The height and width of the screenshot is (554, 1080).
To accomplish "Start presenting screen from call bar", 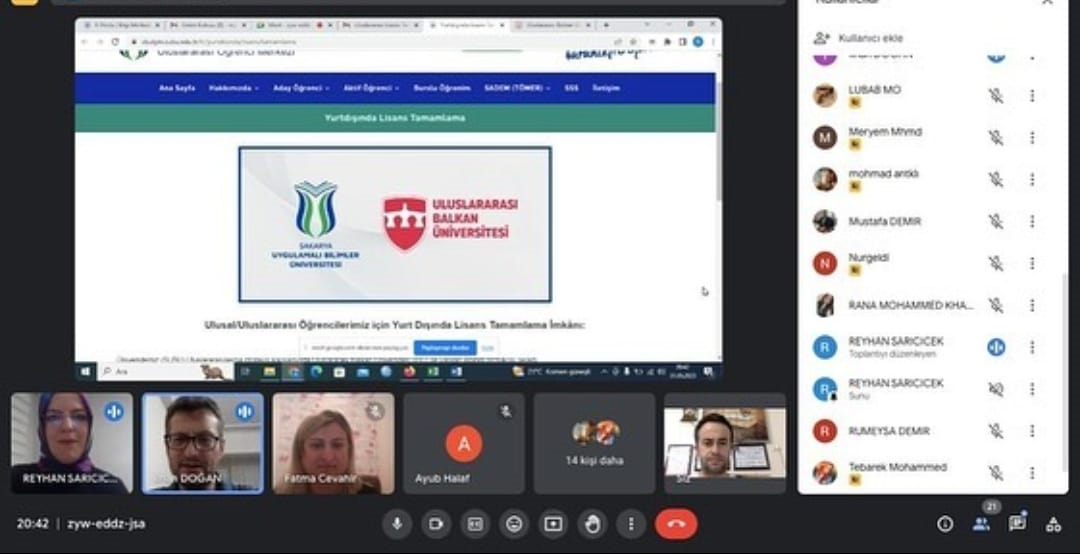I will (x=553, y=524).
